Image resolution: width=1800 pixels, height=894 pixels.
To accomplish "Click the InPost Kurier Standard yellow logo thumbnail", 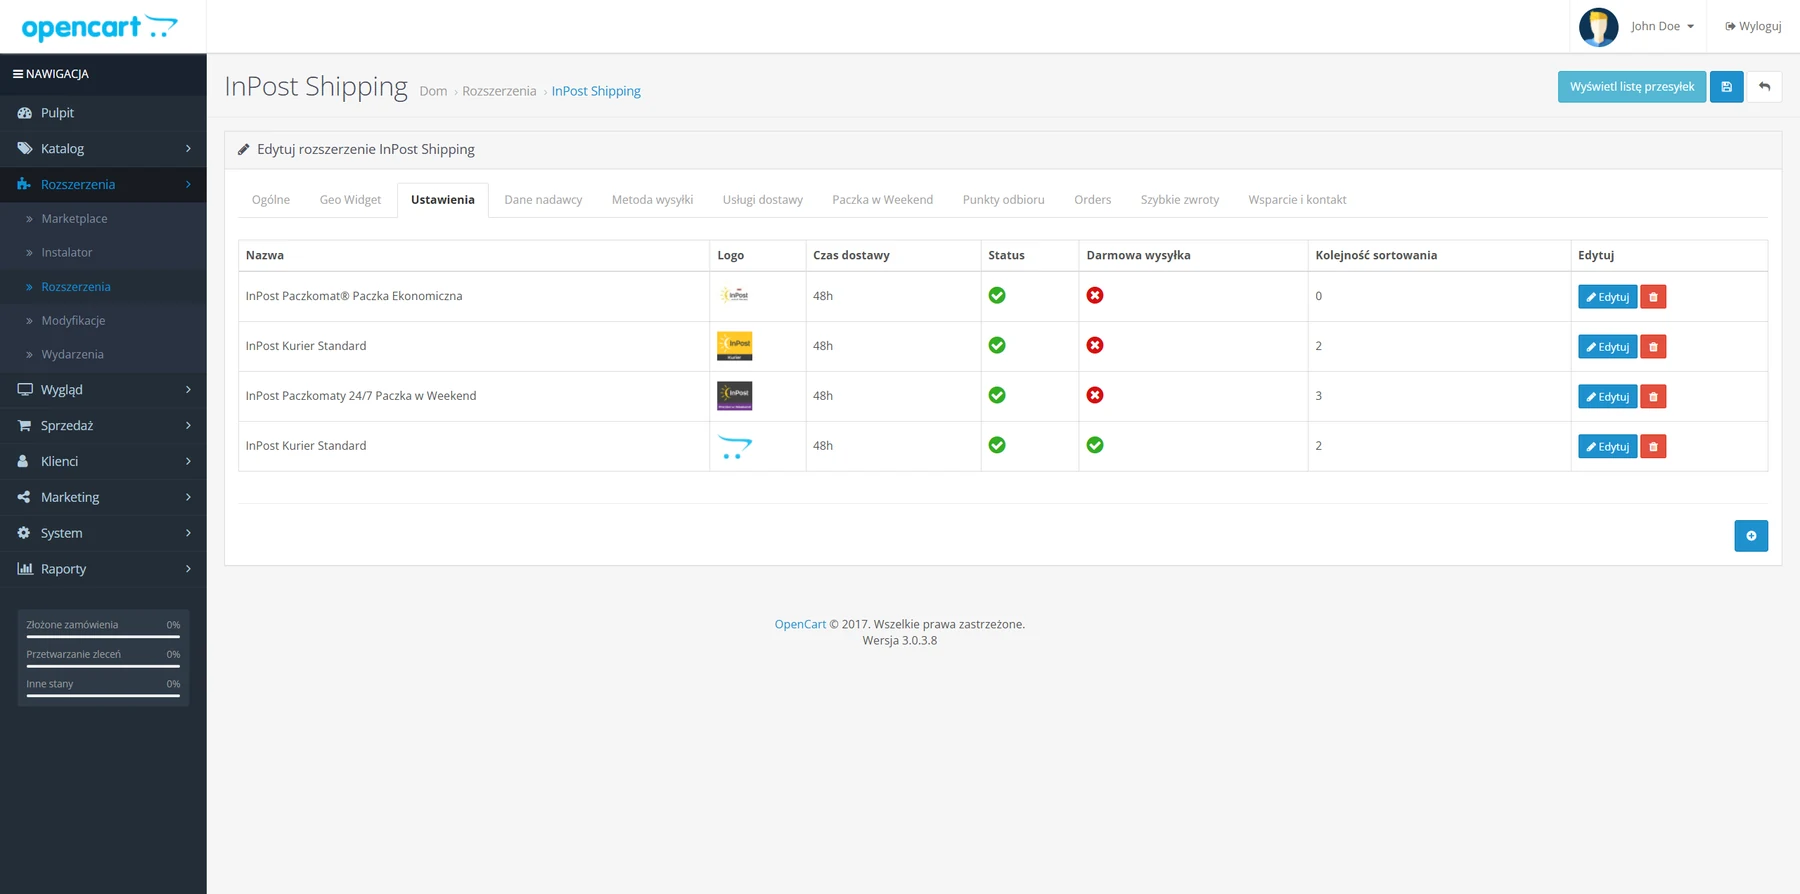I will pos(735,346).
